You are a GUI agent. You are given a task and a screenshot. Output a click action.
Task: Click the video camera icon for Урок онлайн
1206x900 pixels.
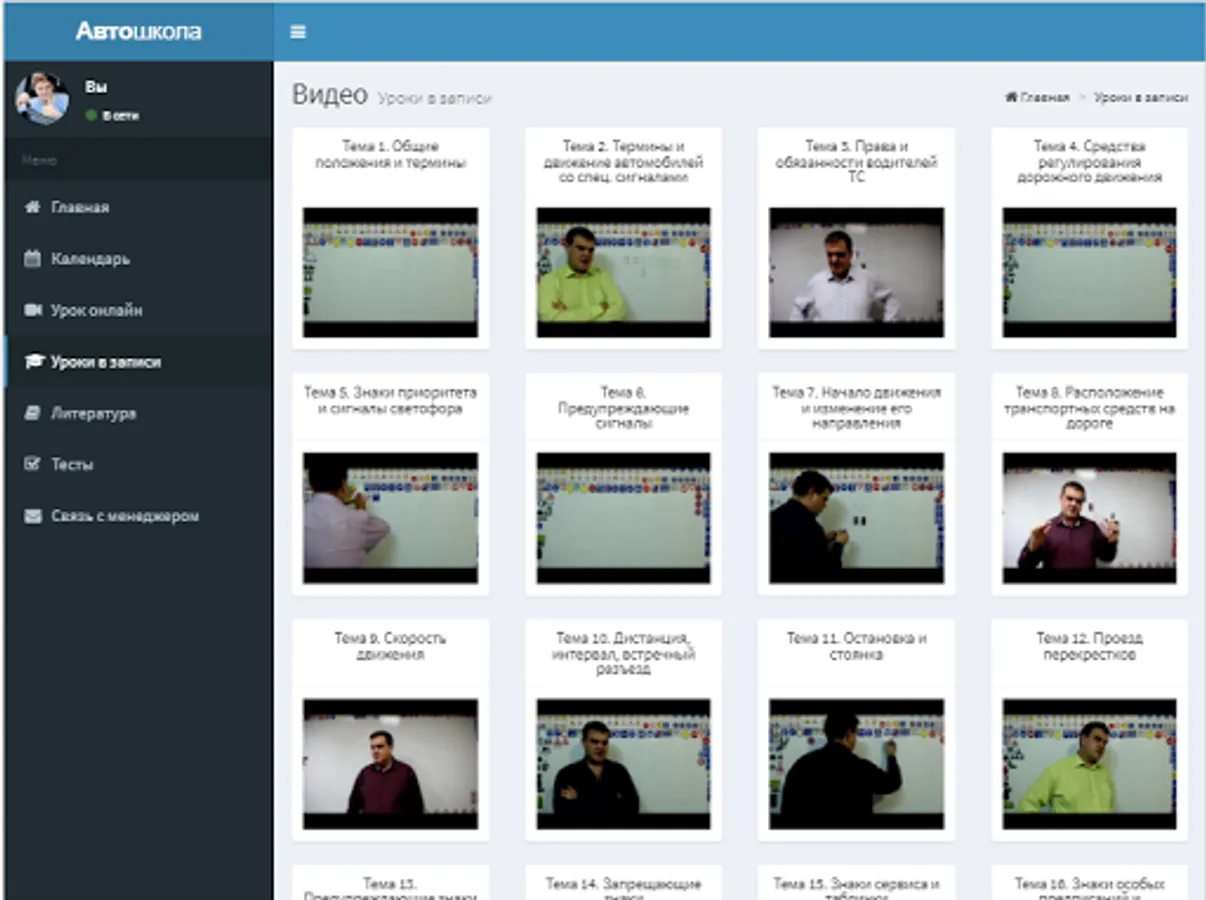point(32,311)
